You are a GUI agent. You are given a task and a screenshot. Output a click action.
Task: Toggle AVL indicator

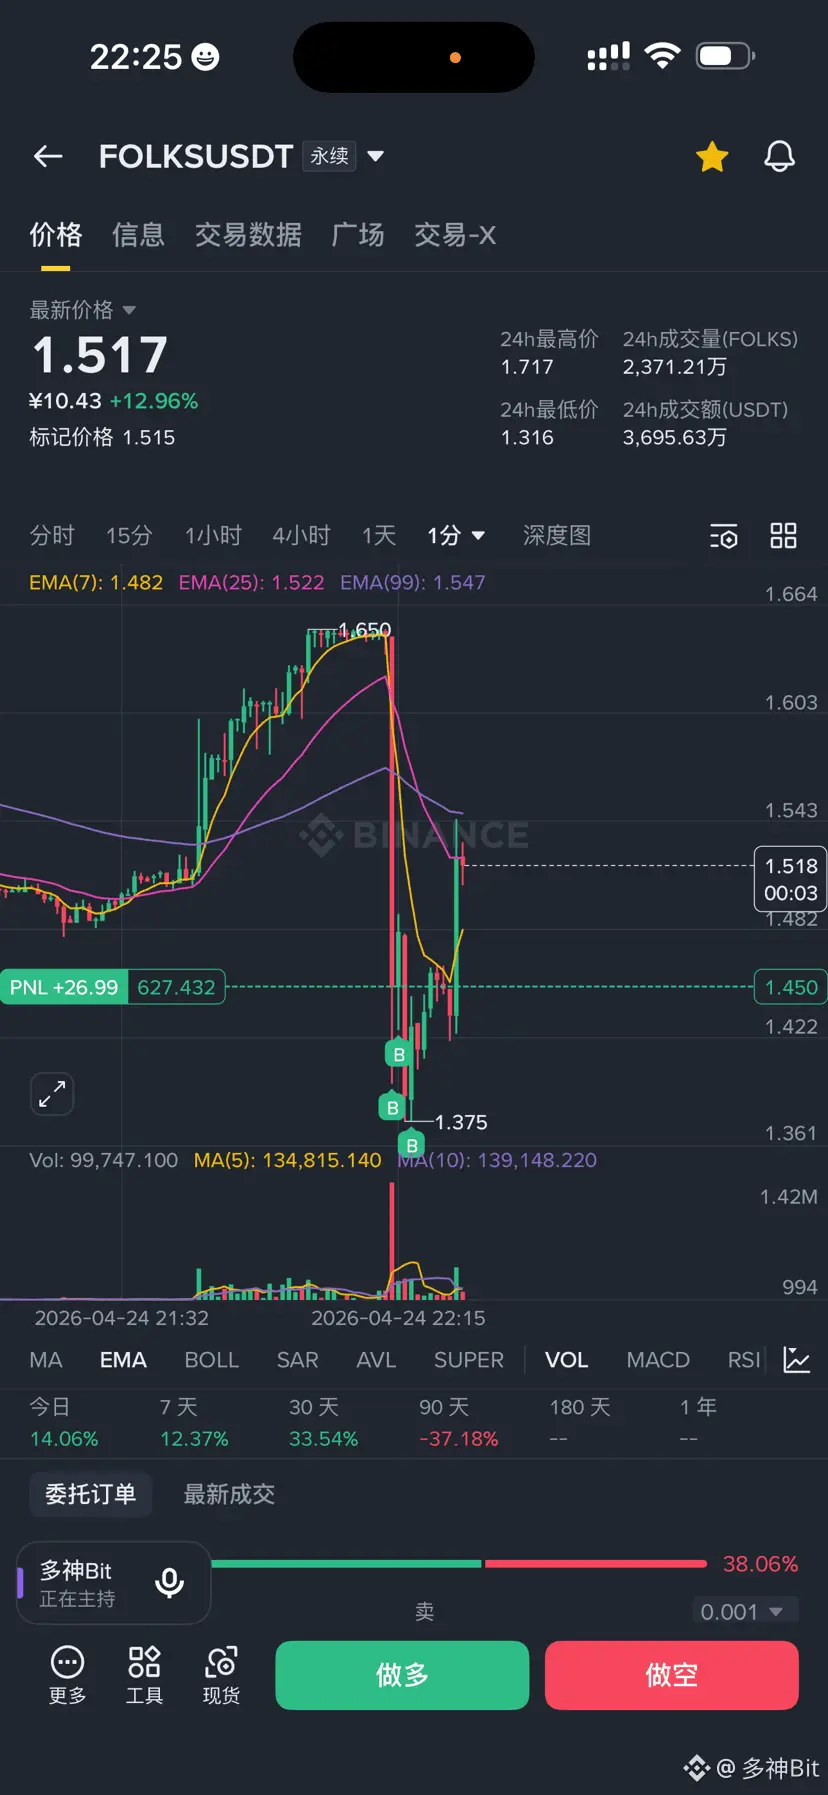click(x=376, y=1360)
